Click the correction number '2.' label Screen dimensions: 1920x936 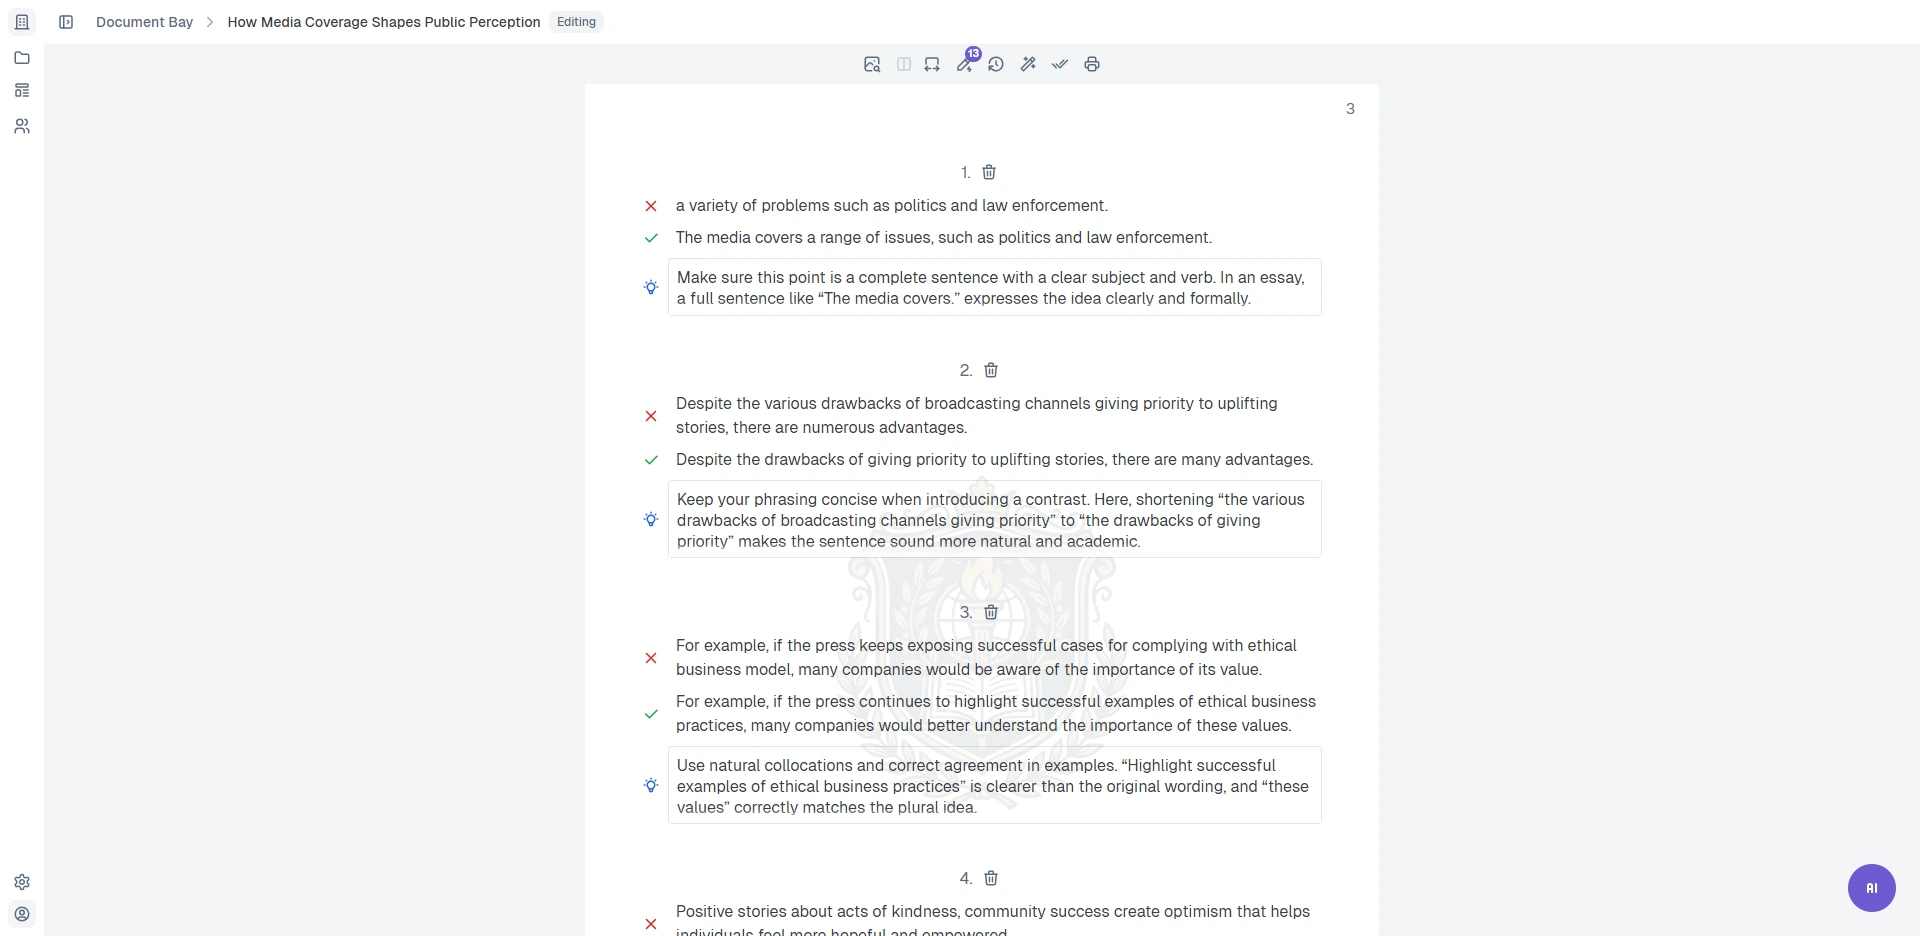tap(966, 370)
